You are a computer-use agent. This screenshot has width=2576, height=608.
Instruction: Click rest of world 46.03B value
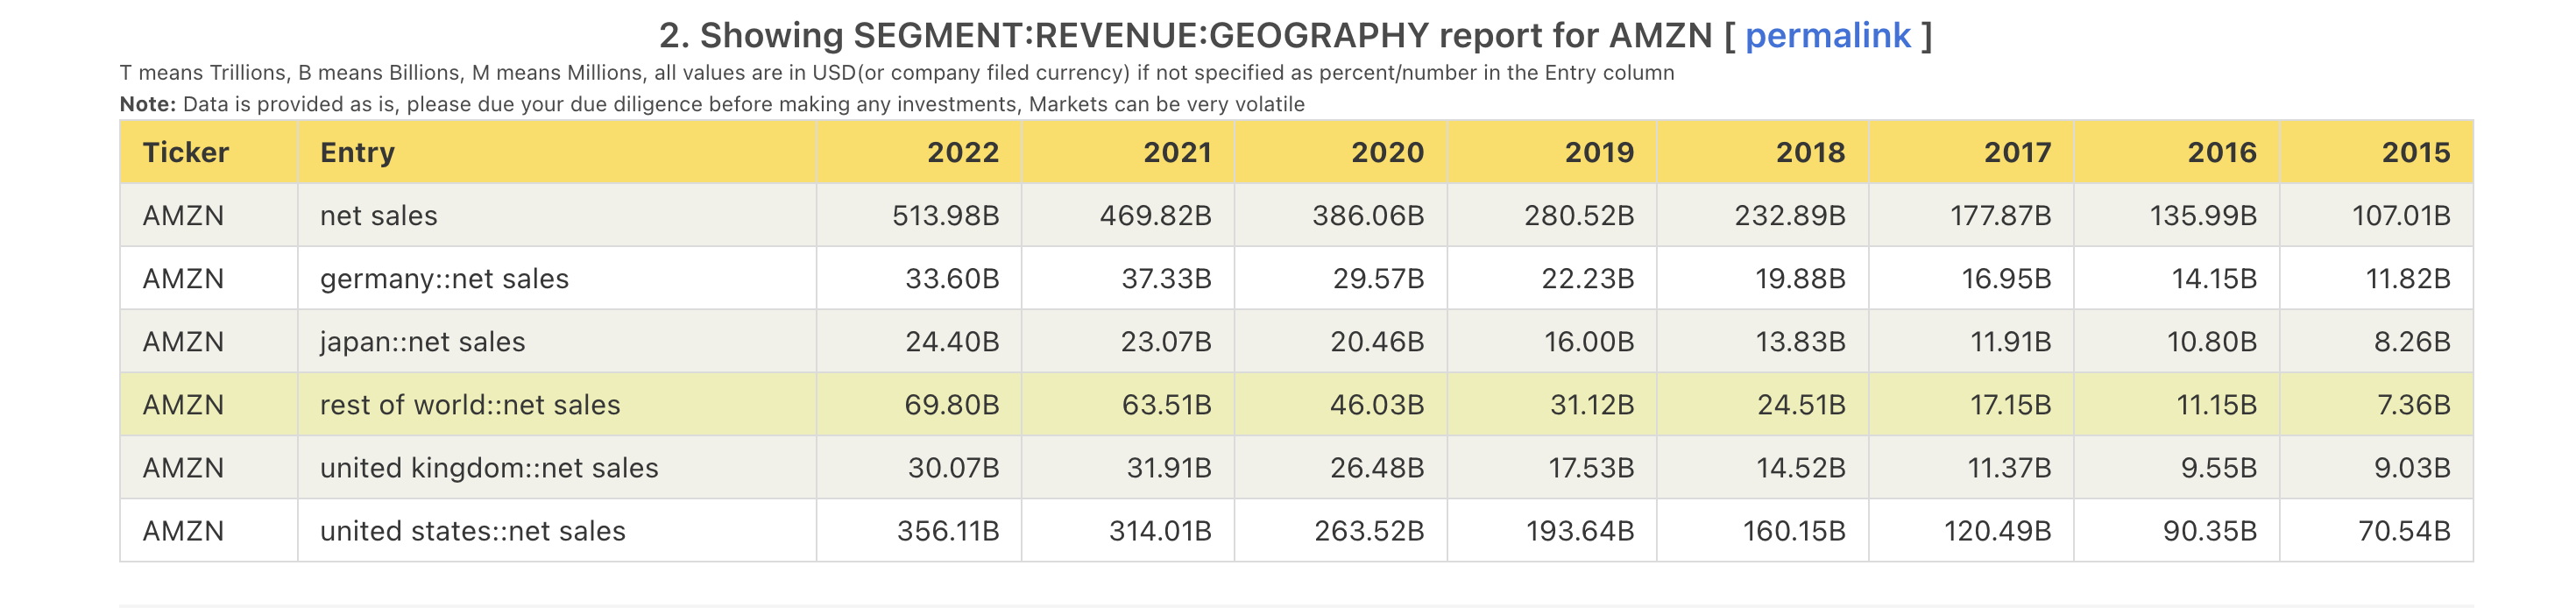(x=1377, y=404)
